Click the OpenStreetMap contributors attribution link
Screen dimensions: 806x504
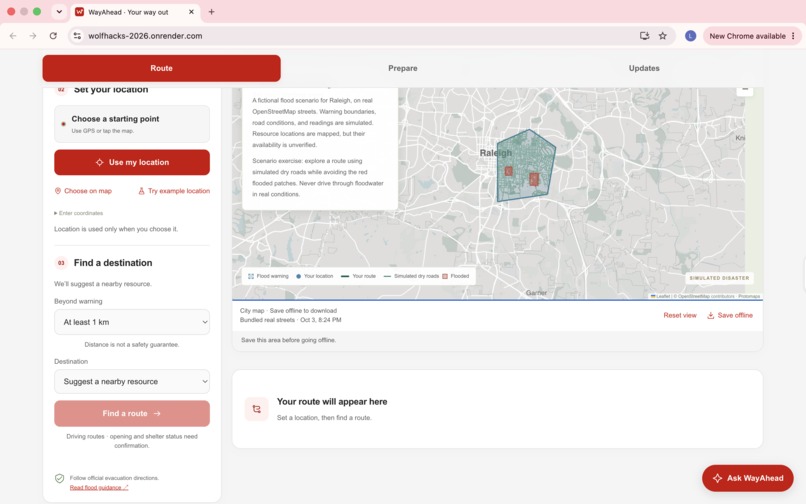[x=707, y=296]
